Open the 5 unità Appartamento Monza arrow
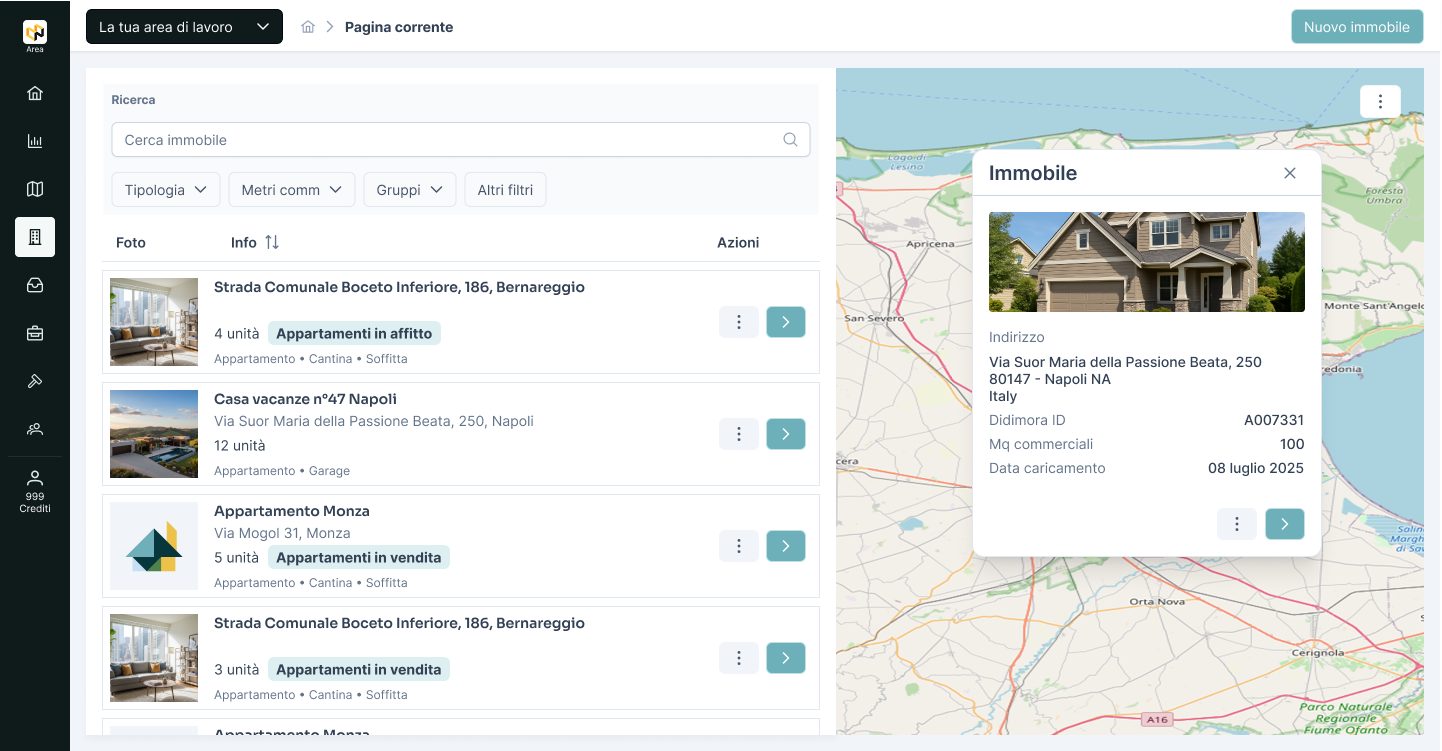Screen dimensions: 1442x751 (x=786, y=546)
